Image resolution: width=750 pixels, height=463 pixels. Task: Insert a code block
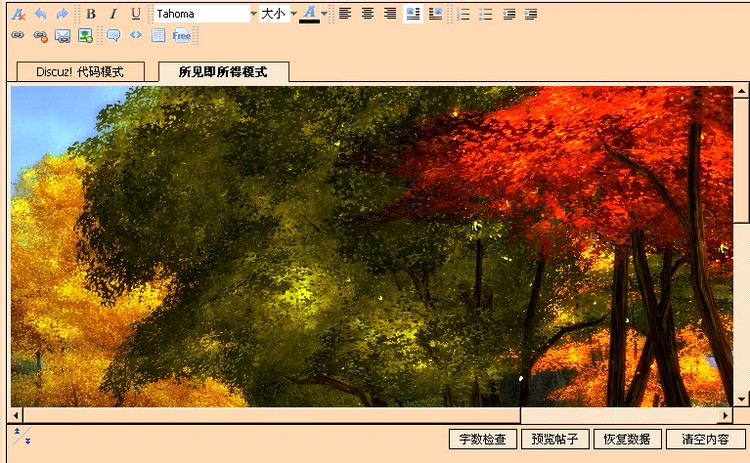coord(136,35)
